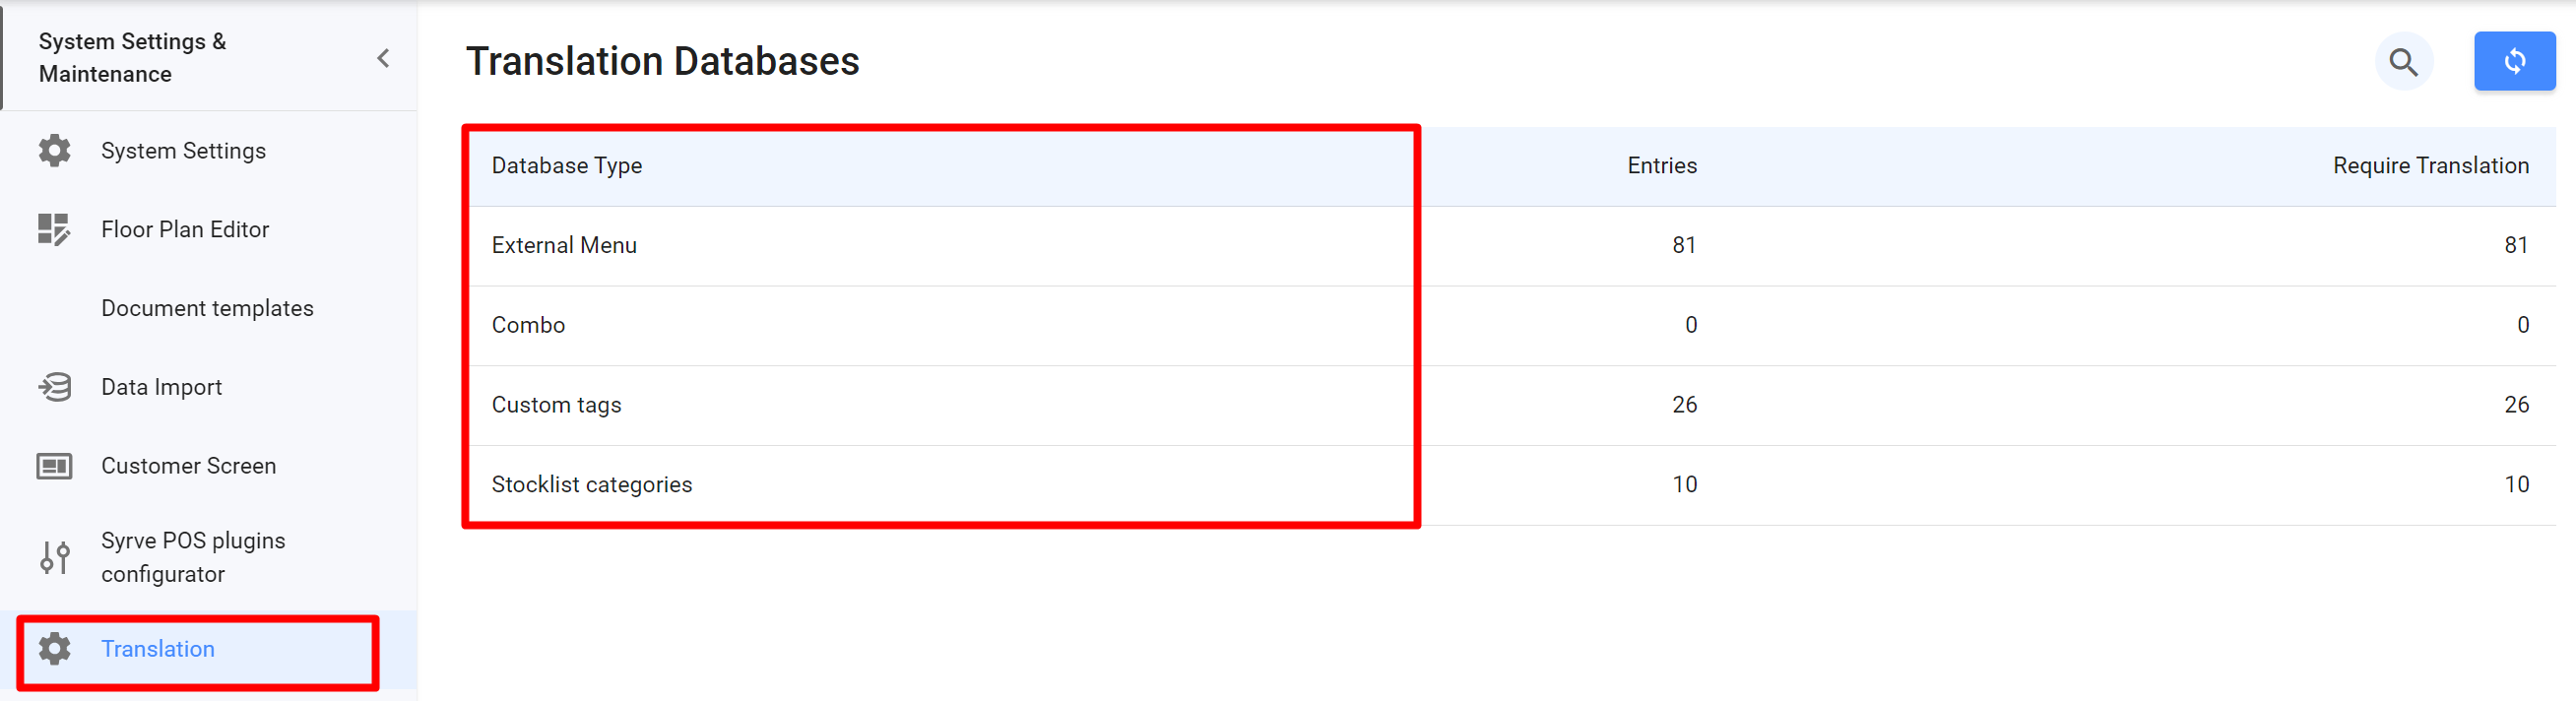
Task: Click the System Settings gear icon
Action: (x=55, y=151)
